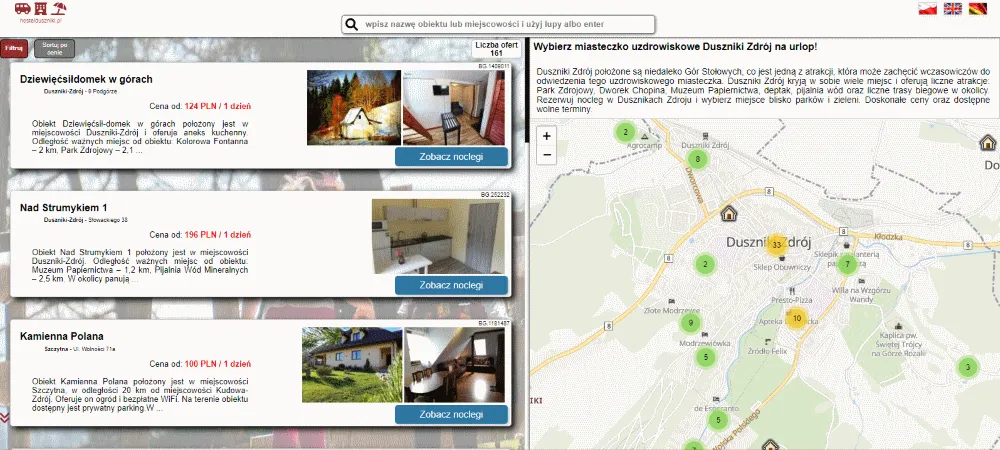Open the Sortuj po cenie sort button

54,49
